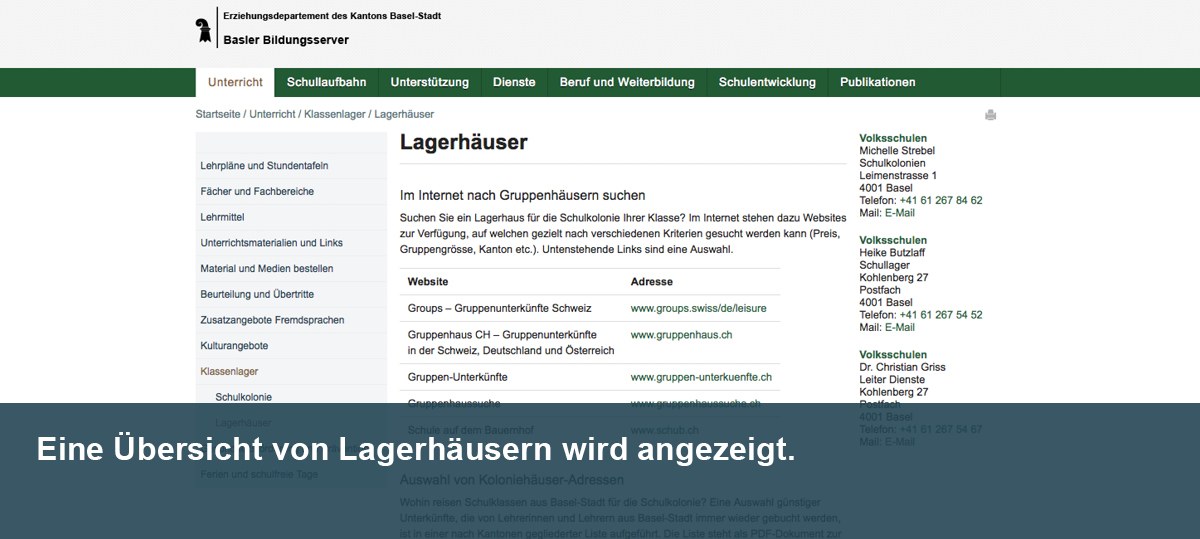This screenshot has width=1200, height=539.
Task: Click Klassenlager breadcrumb link
Action: [x=334, y=114]
